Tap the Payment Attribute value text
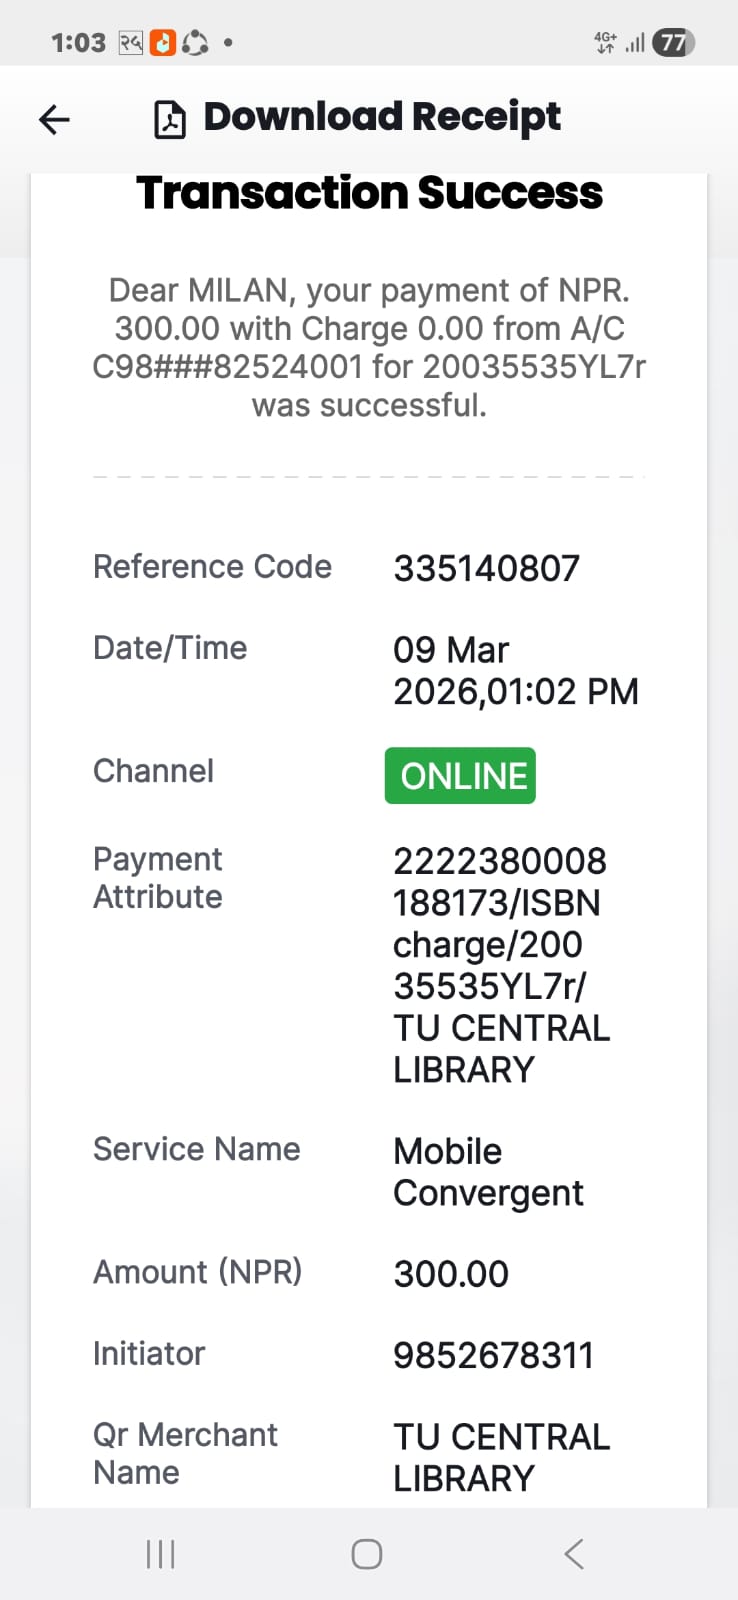The width and height of the screenshot is (738, 1600). click(x=501, y=965)
